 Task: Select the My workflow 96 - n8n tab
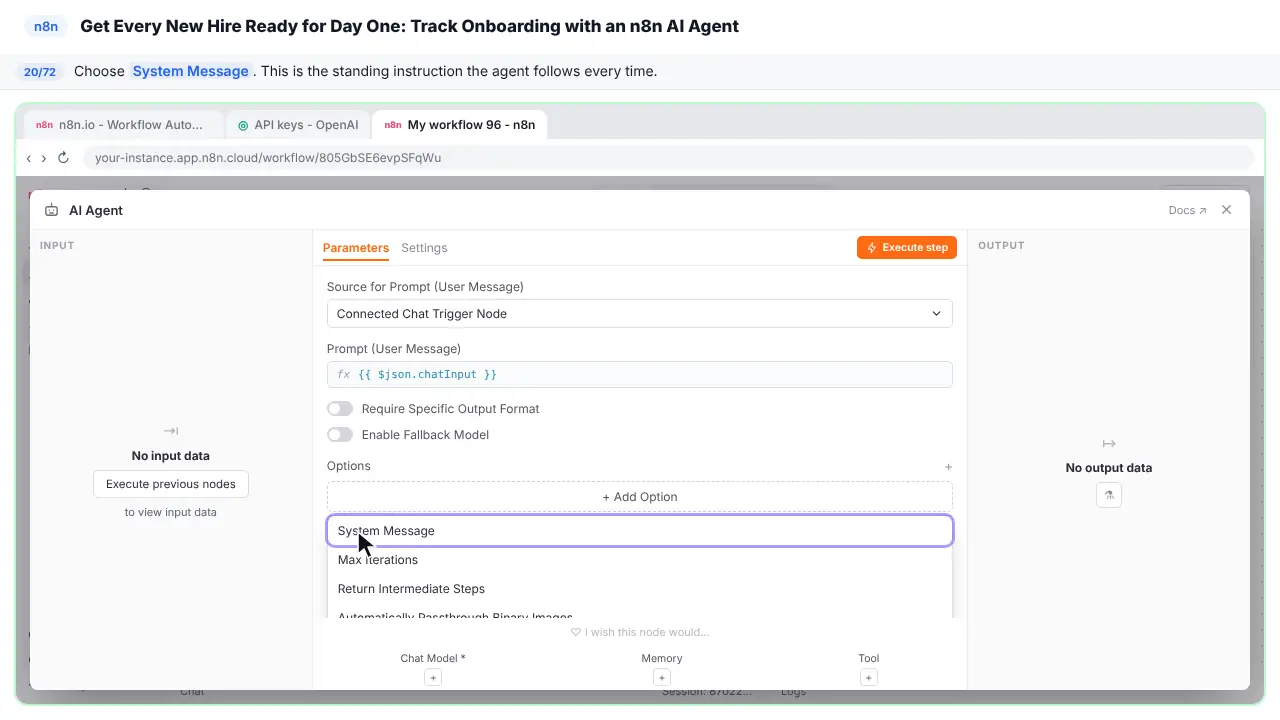click(460, 125)
